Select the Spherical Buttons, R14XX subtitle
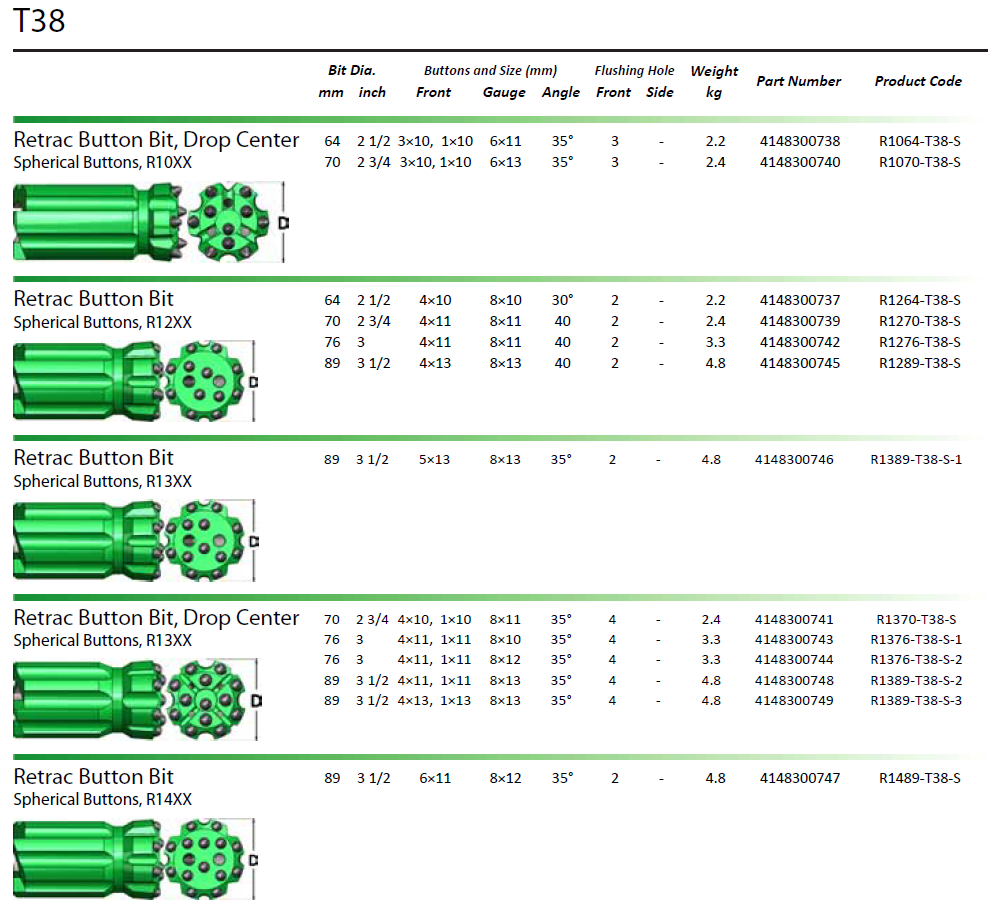The height and width of the screenshot is (904, 1008). [102, 799]
